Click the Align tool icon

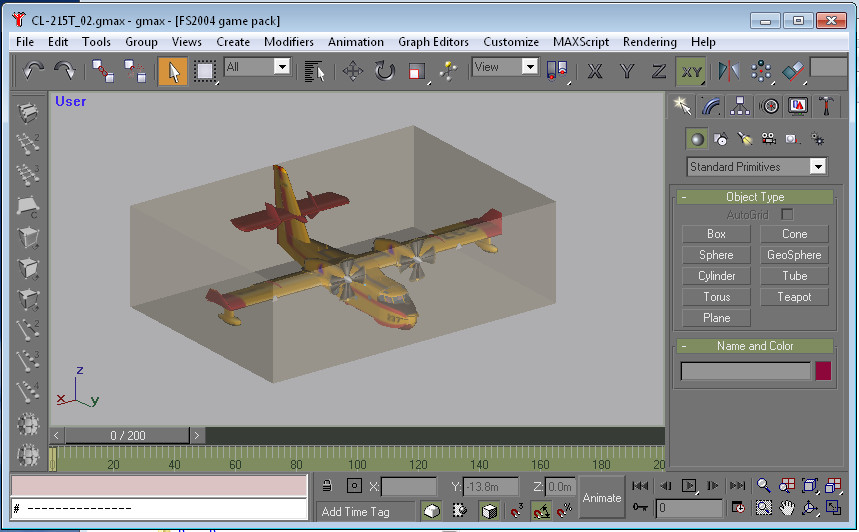[x=793, y=71]
